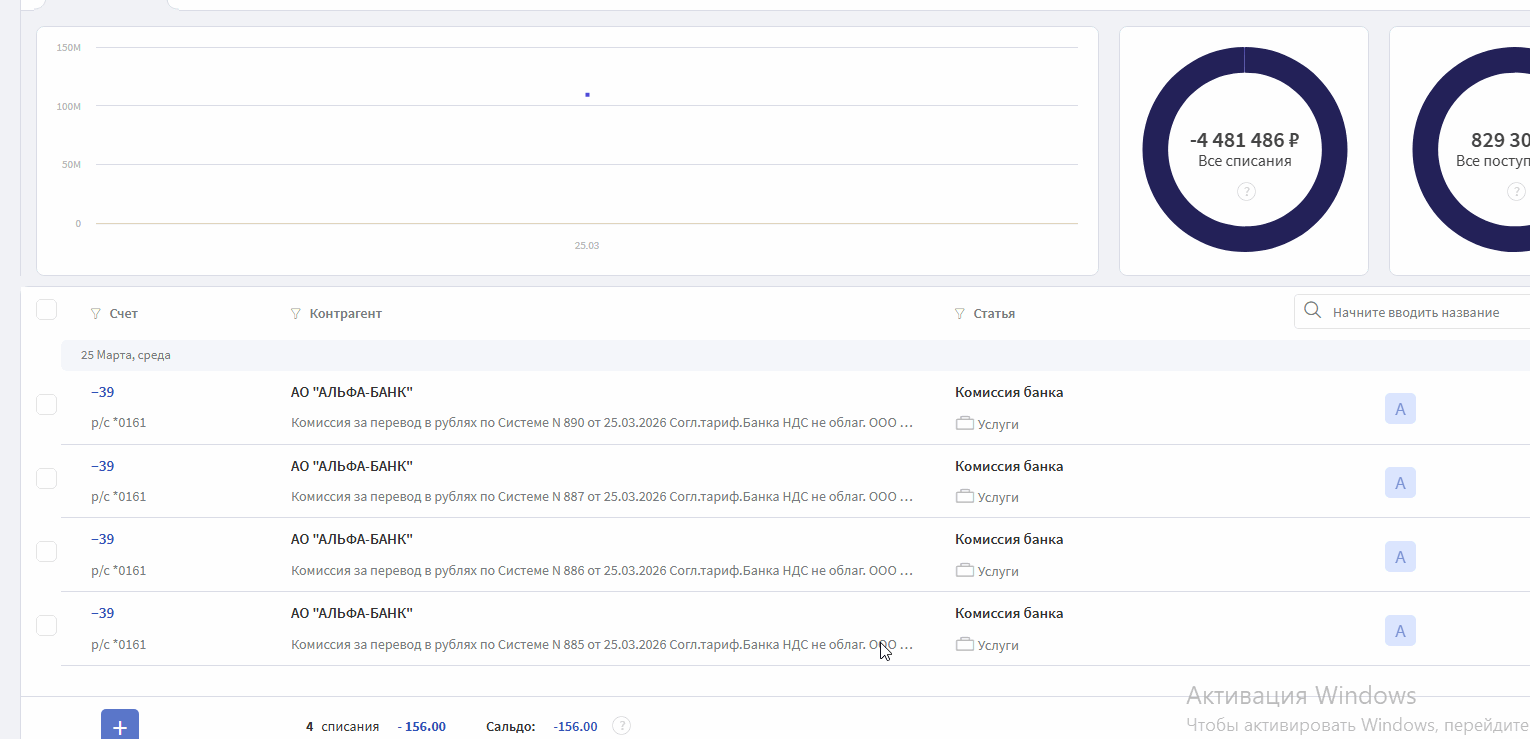This screenshot has height=739, width=1530.
Task: Click the blue plus button to add an operation
Action: point(120,726)
